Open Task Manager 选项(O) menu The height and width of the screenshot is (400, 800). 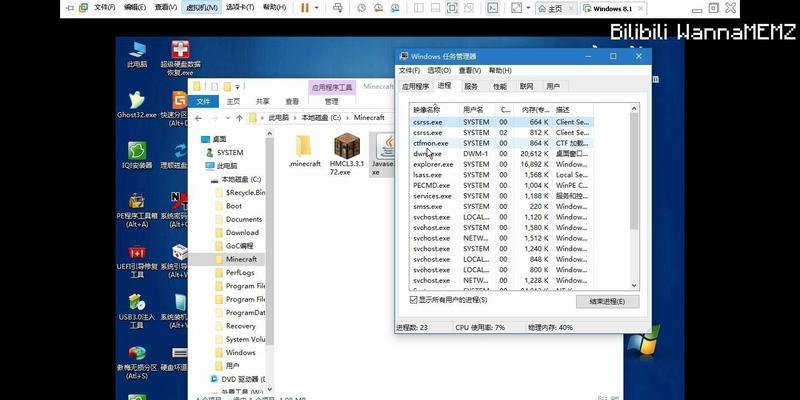439,70
